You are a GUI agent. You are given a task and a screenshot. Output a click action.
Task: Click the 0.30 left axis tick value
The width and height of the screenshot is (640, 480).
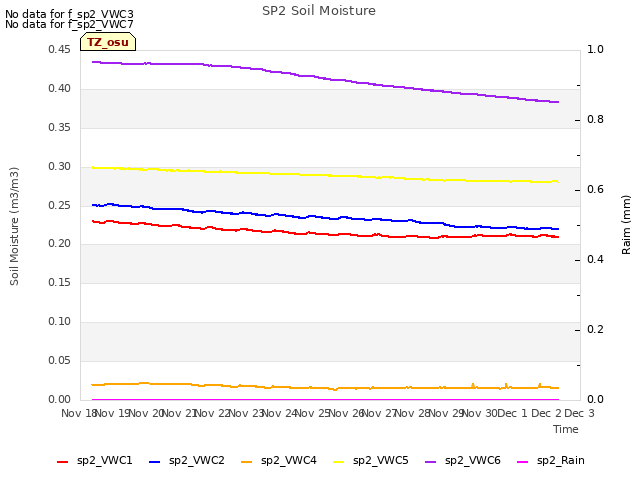(59, 167)
